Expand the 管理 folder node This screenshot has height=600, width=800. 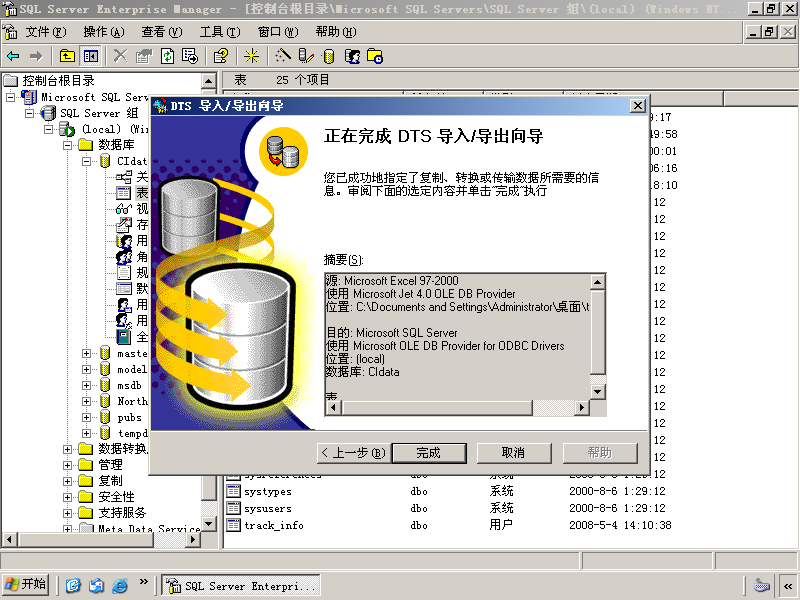point(67,465)
